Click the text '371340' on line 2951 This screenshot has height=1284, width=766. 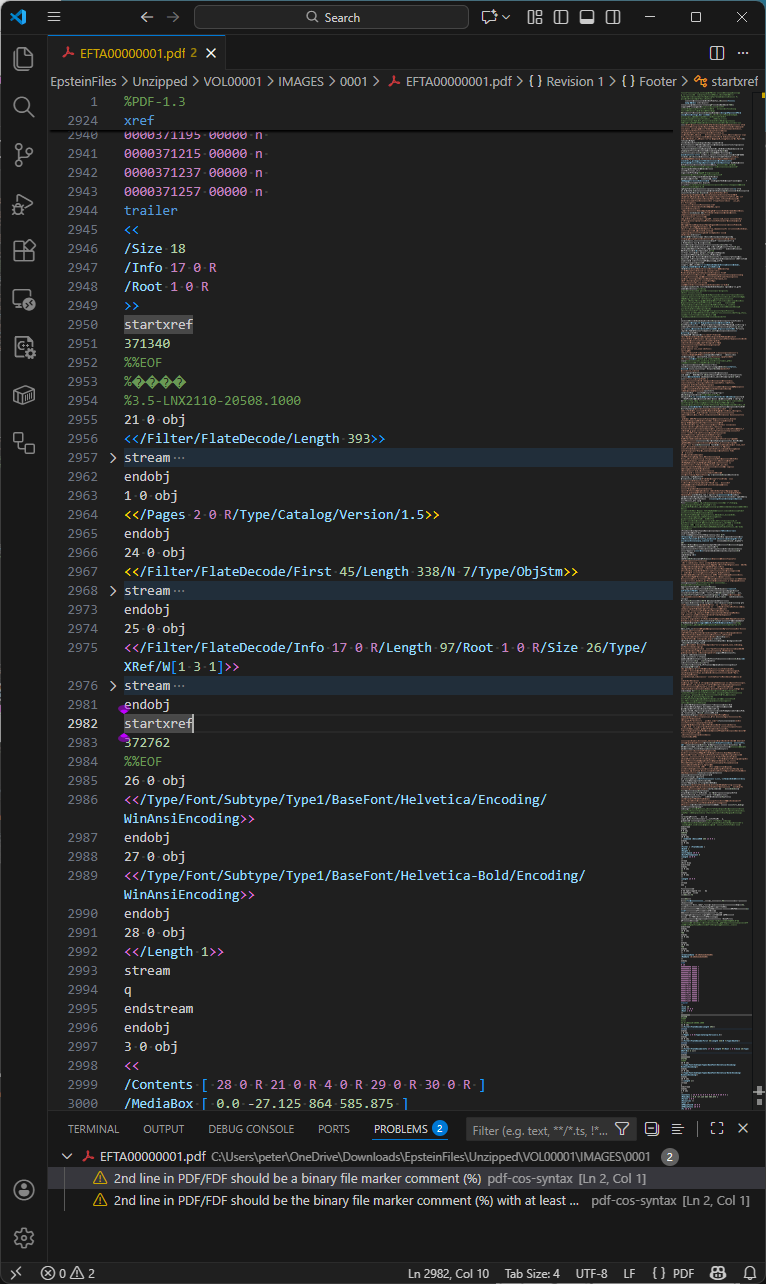point(147,344)
